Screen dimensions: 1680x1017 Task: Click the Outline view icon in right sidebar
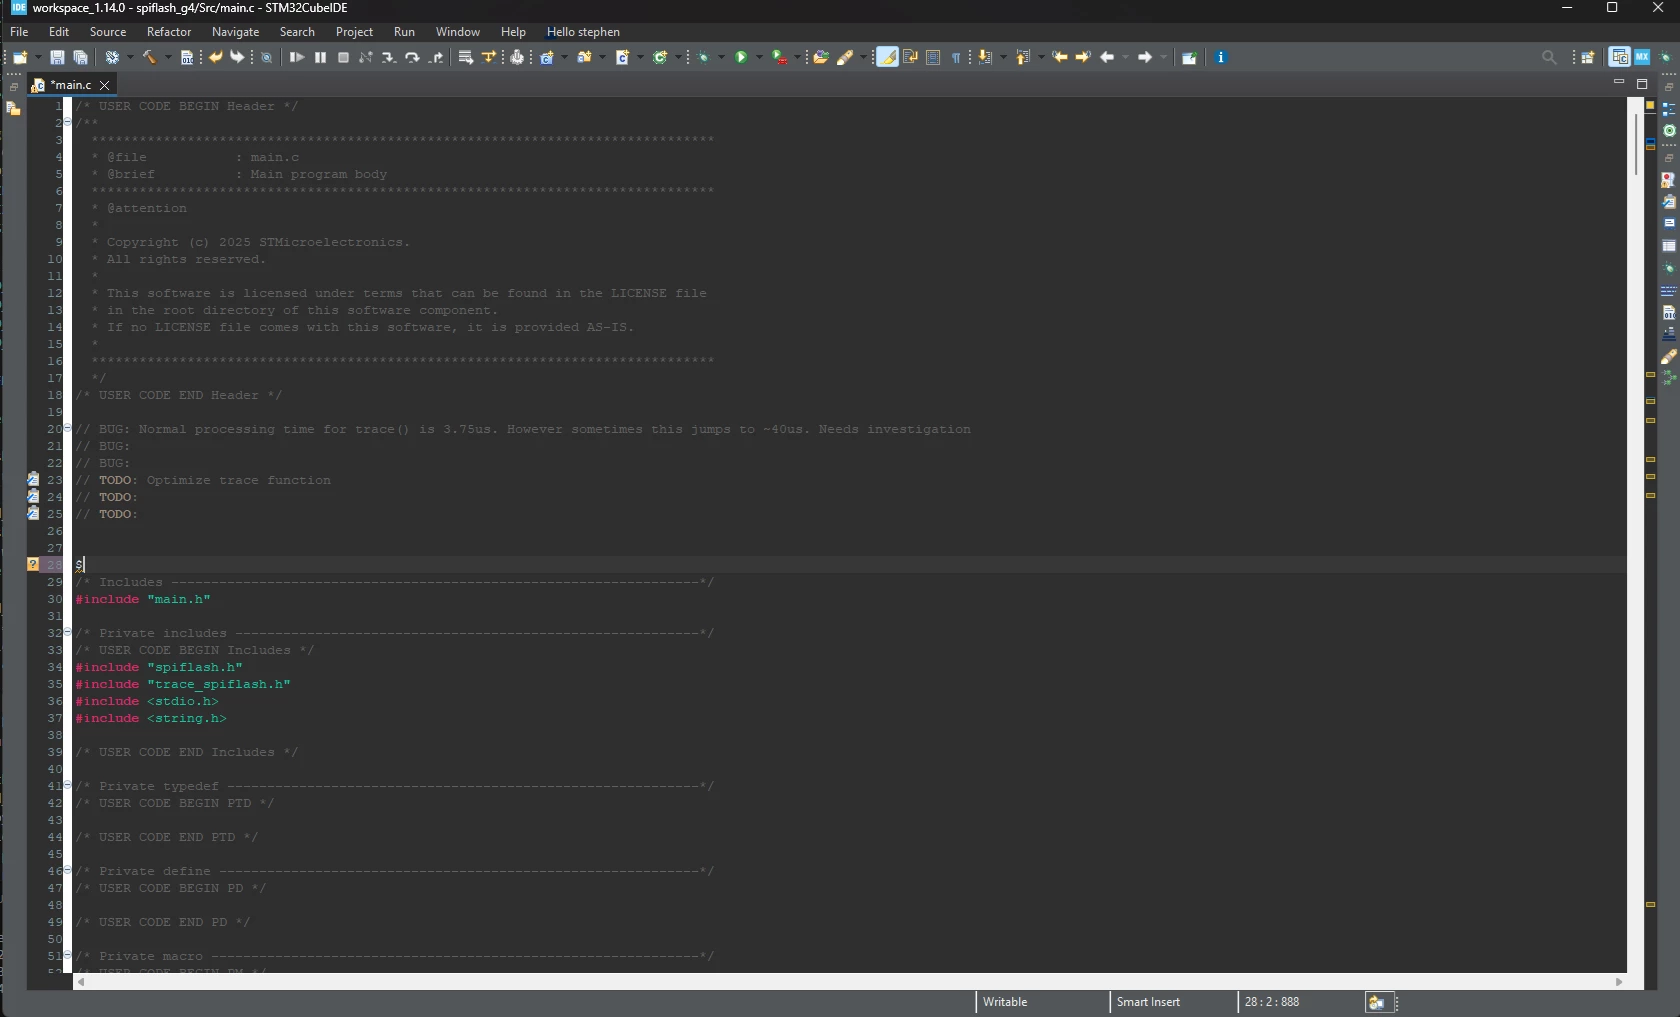coord(1669,109)
